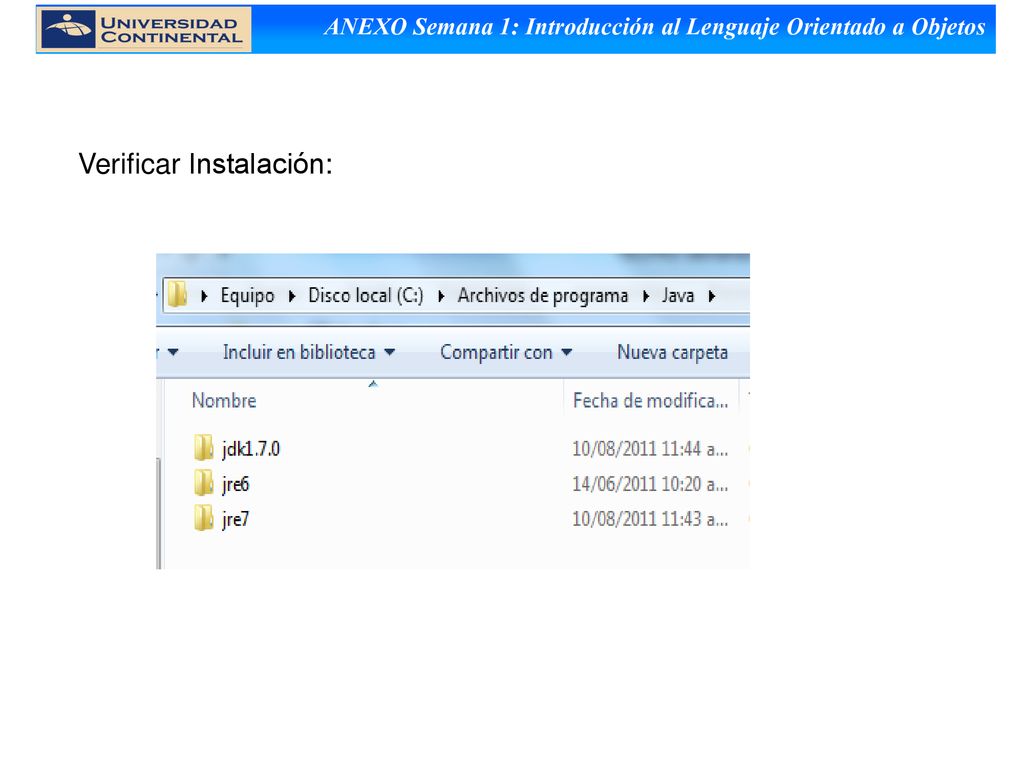Click the date 10/08/2011 11:44 for jdk1.7.0
The width and height of the screenshot is (1024, 768).
click(x=650, y=449)
